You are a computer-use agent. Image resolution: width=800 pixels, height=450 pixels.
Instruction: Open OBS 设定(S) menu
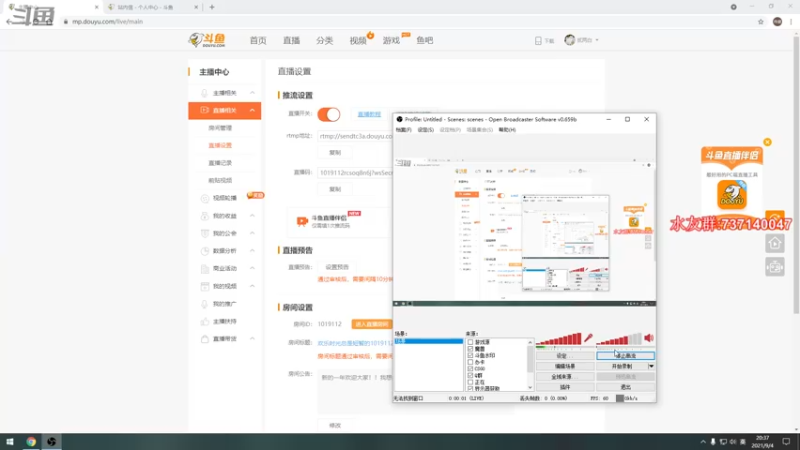click(426, 130)
